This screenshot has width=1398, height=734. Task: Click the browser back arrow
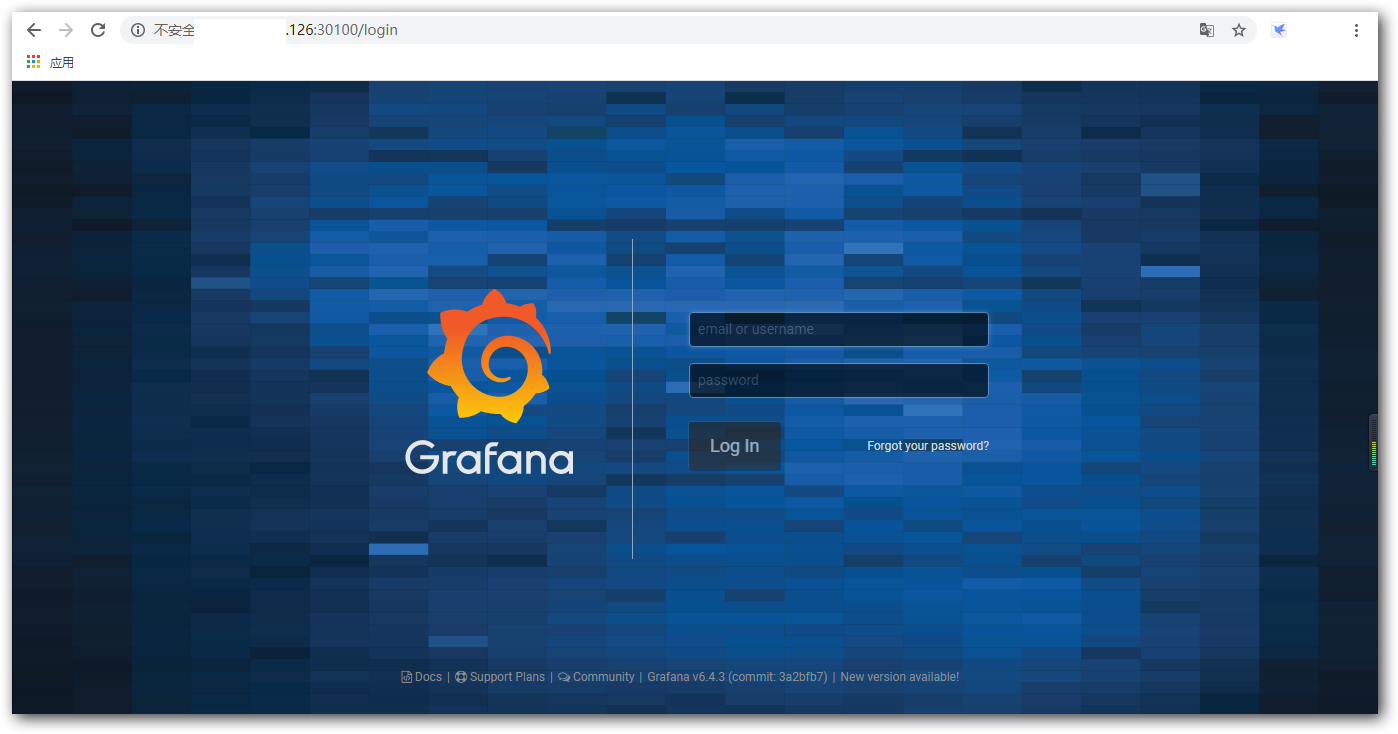click(34, 30)
